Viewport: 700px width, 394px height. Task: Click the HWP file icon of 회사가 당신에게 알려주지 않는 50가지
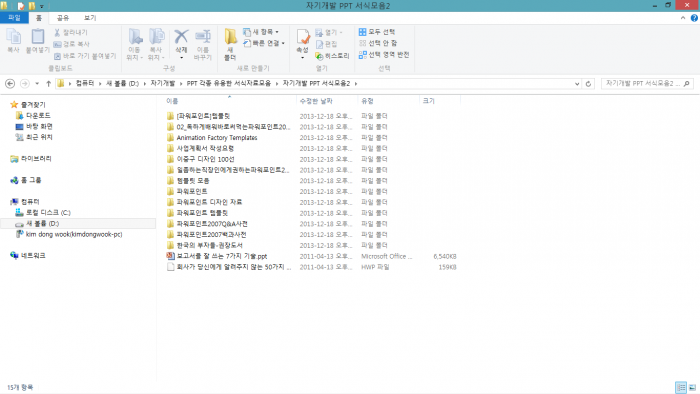171,267
